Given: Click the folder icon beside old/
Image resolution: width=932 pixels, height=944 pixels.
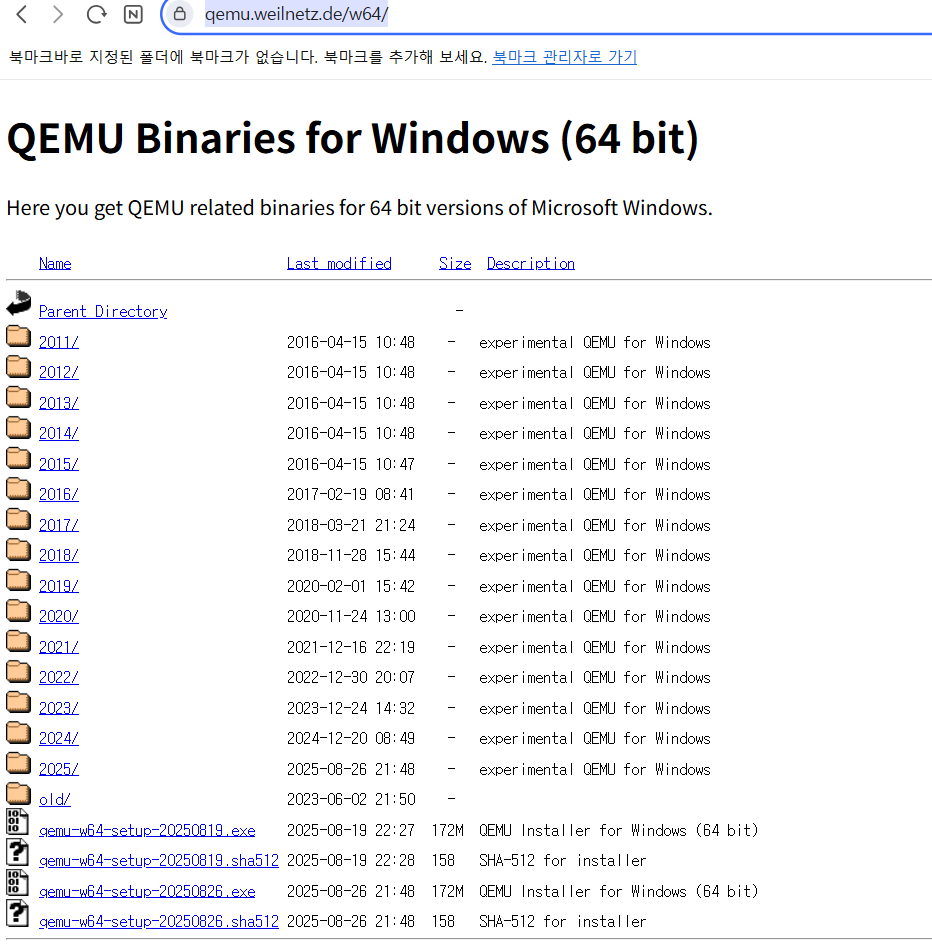Looking at the screenshot, I should pos(19,793).
